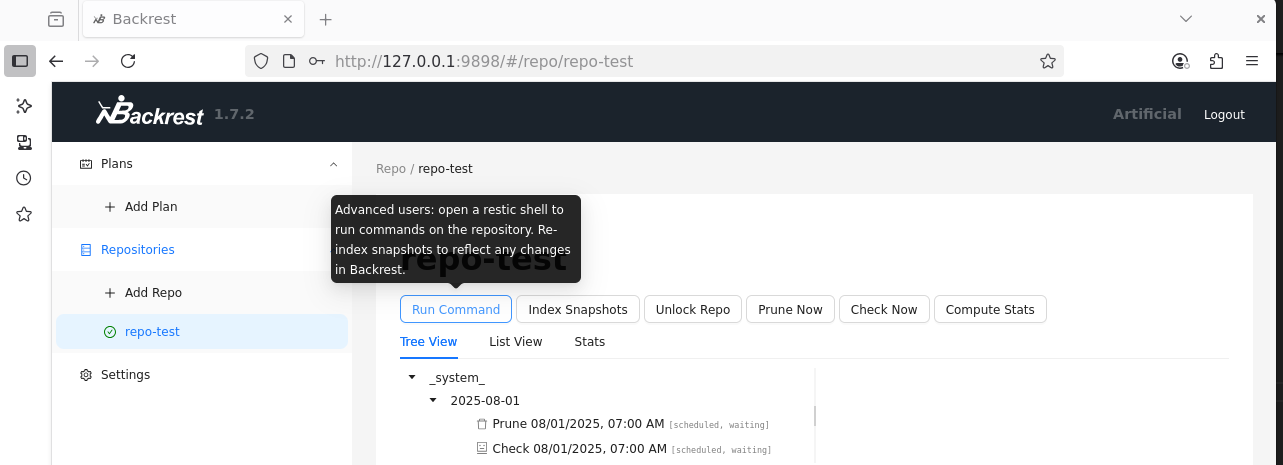
Task: Open the Firefox sidebar toggle icon
Action: (x=20, y=61)
